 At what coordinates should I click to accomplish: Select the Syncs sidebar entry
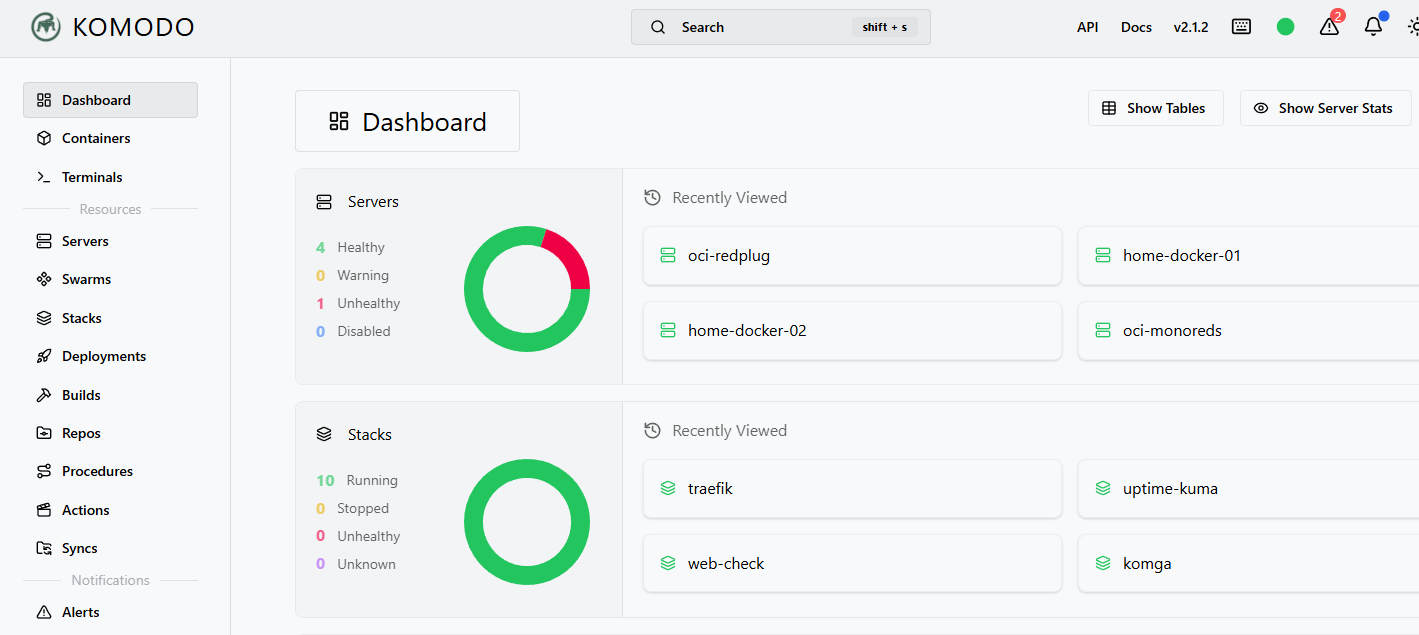click(110, 548)
